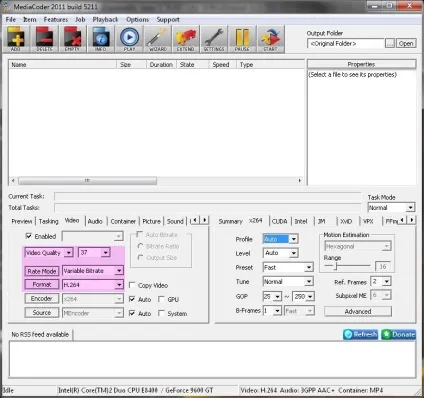Screen dimensions: 424x398
Task: Toggle the Auto Bitrate checkbox
Action: pos(140,234)
